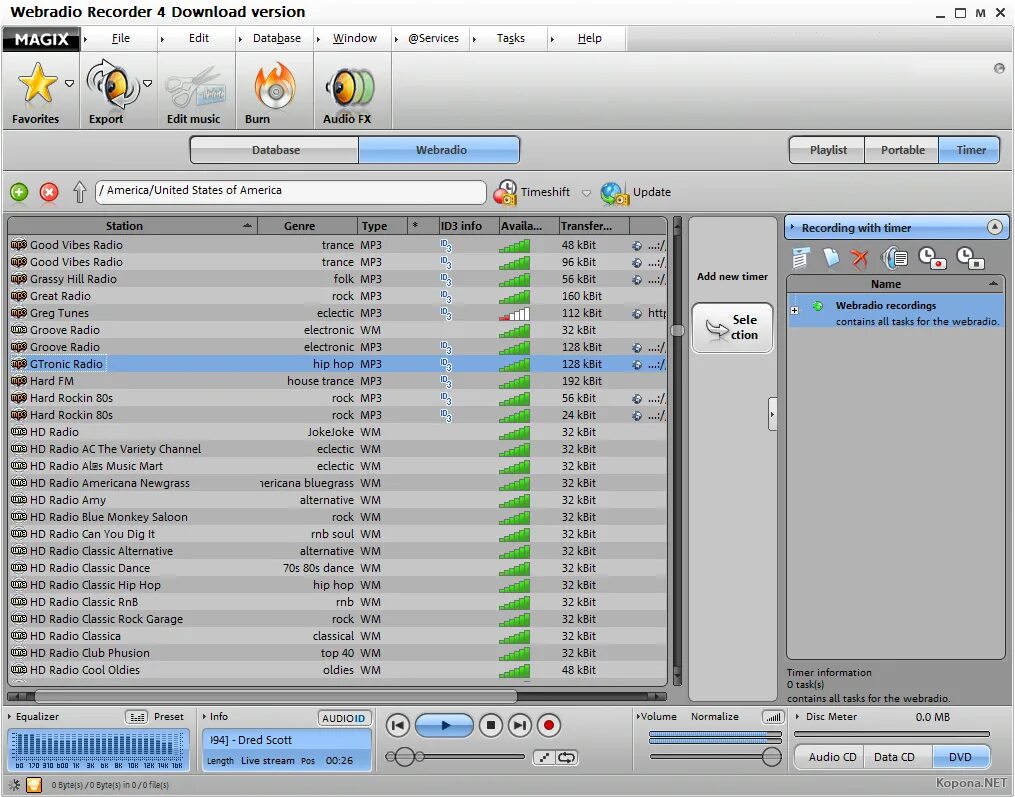This screenshot has width=1015, height=797.
Task: Click the Edit music scissors icon
Action: 195,87
